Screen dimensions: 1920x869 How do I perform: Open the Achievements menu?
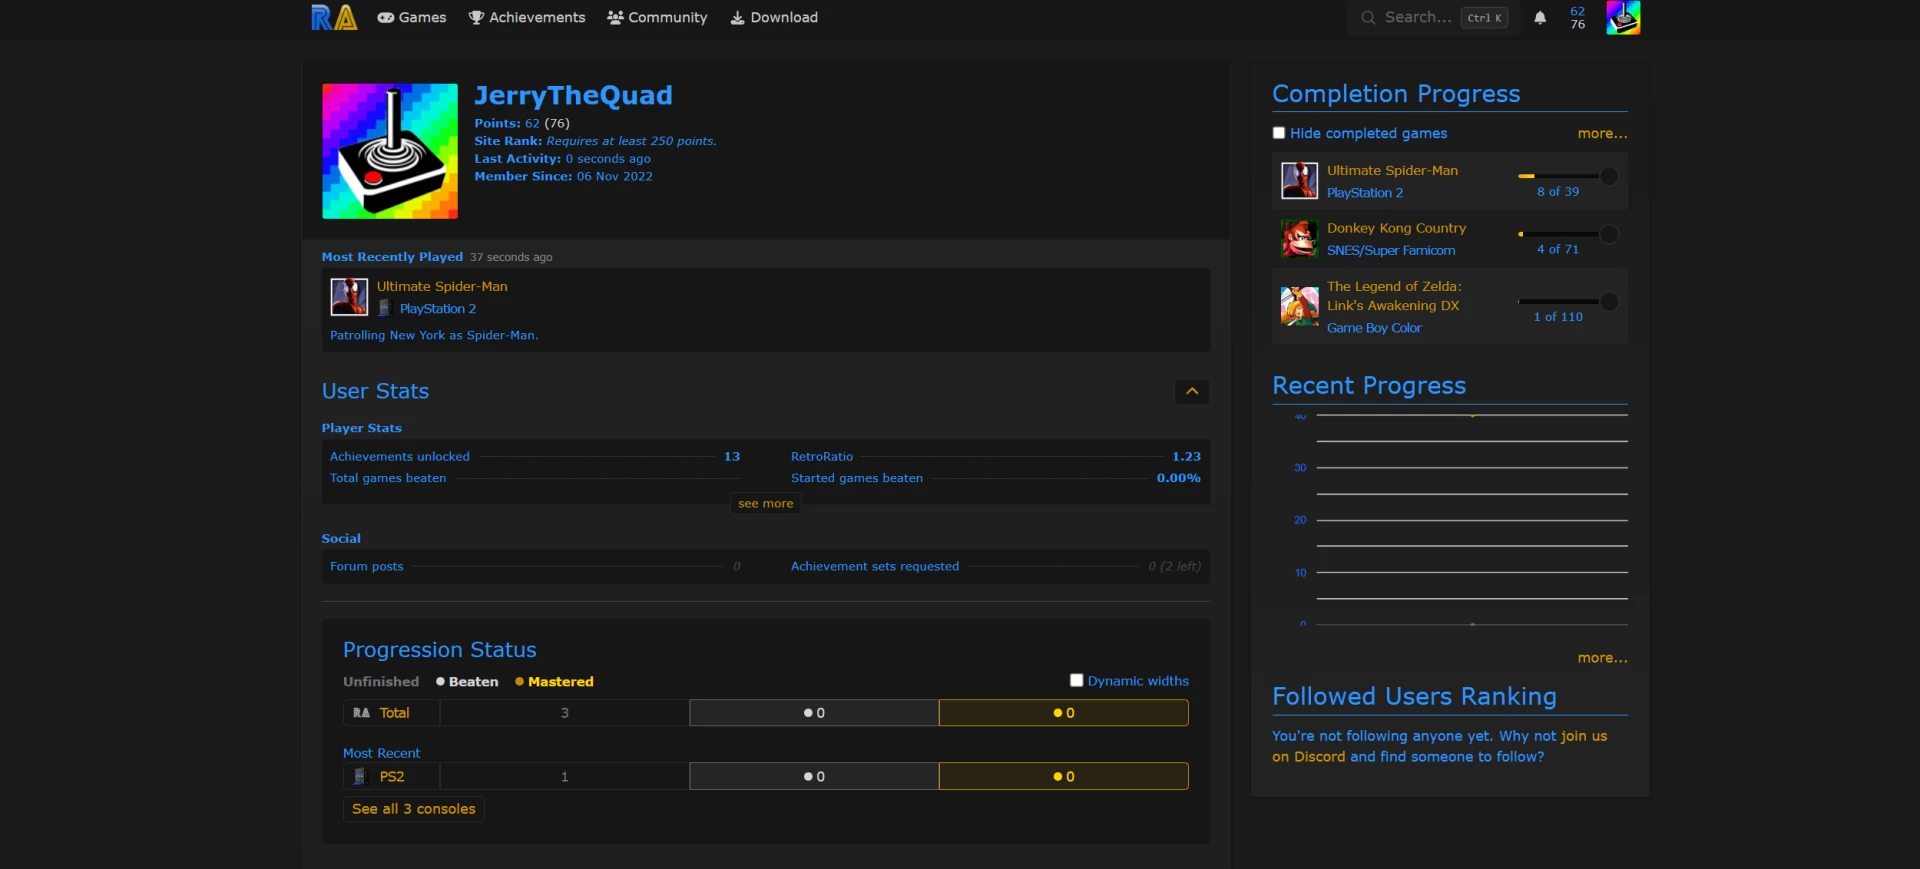point(527,18)
